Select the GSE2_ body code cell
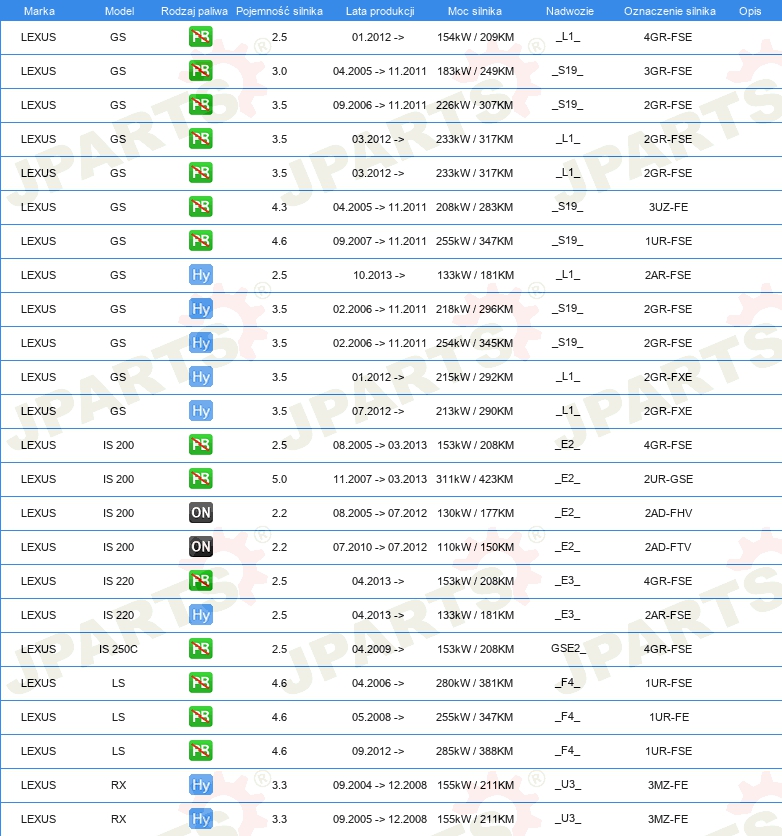The height and width of the screenshot is (836, 782). coord(568,648)
